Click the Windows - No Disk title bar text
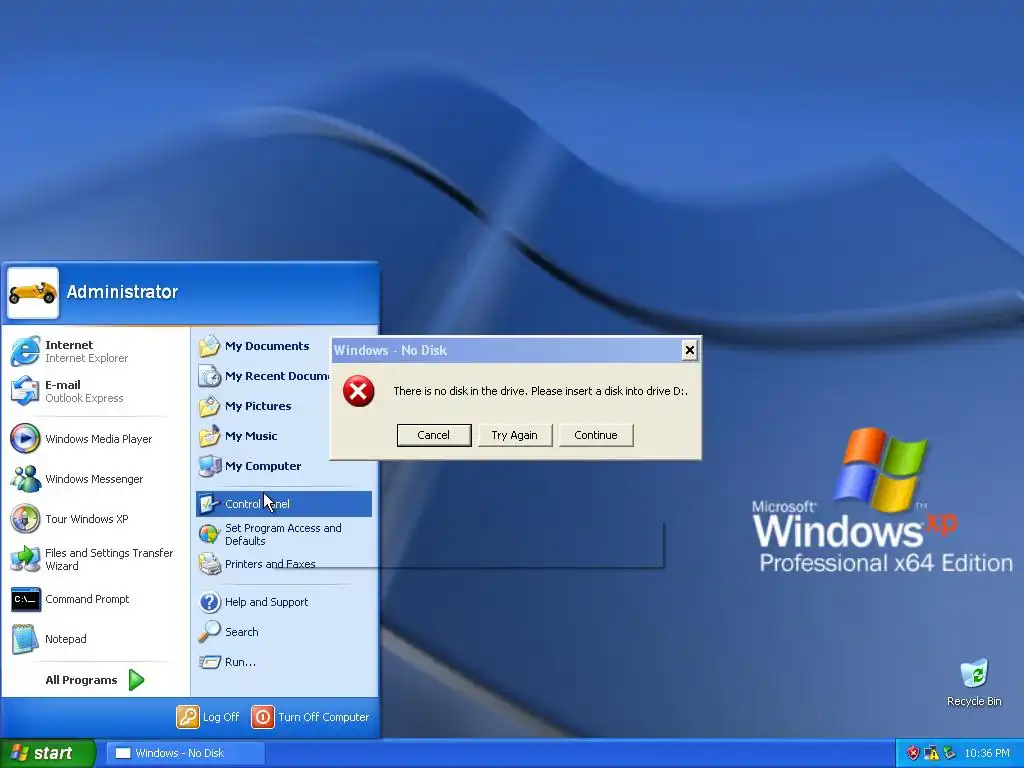The width and height of the screenshot is (1024, 768). point(390,350)
